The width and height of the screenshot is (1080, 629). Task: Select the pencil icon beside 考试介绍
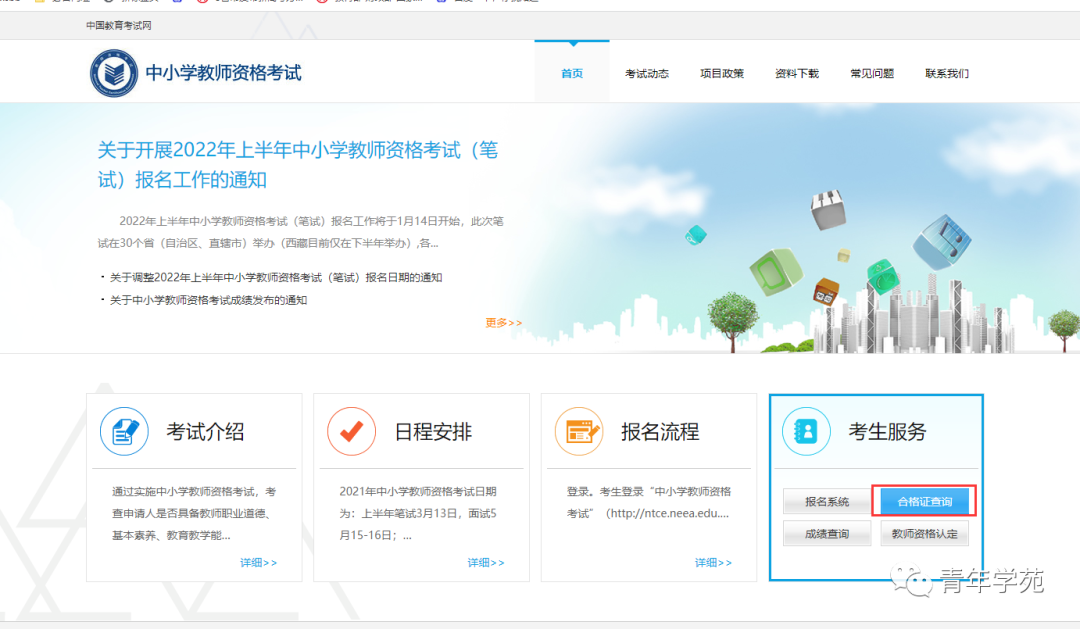coord(123,431)
